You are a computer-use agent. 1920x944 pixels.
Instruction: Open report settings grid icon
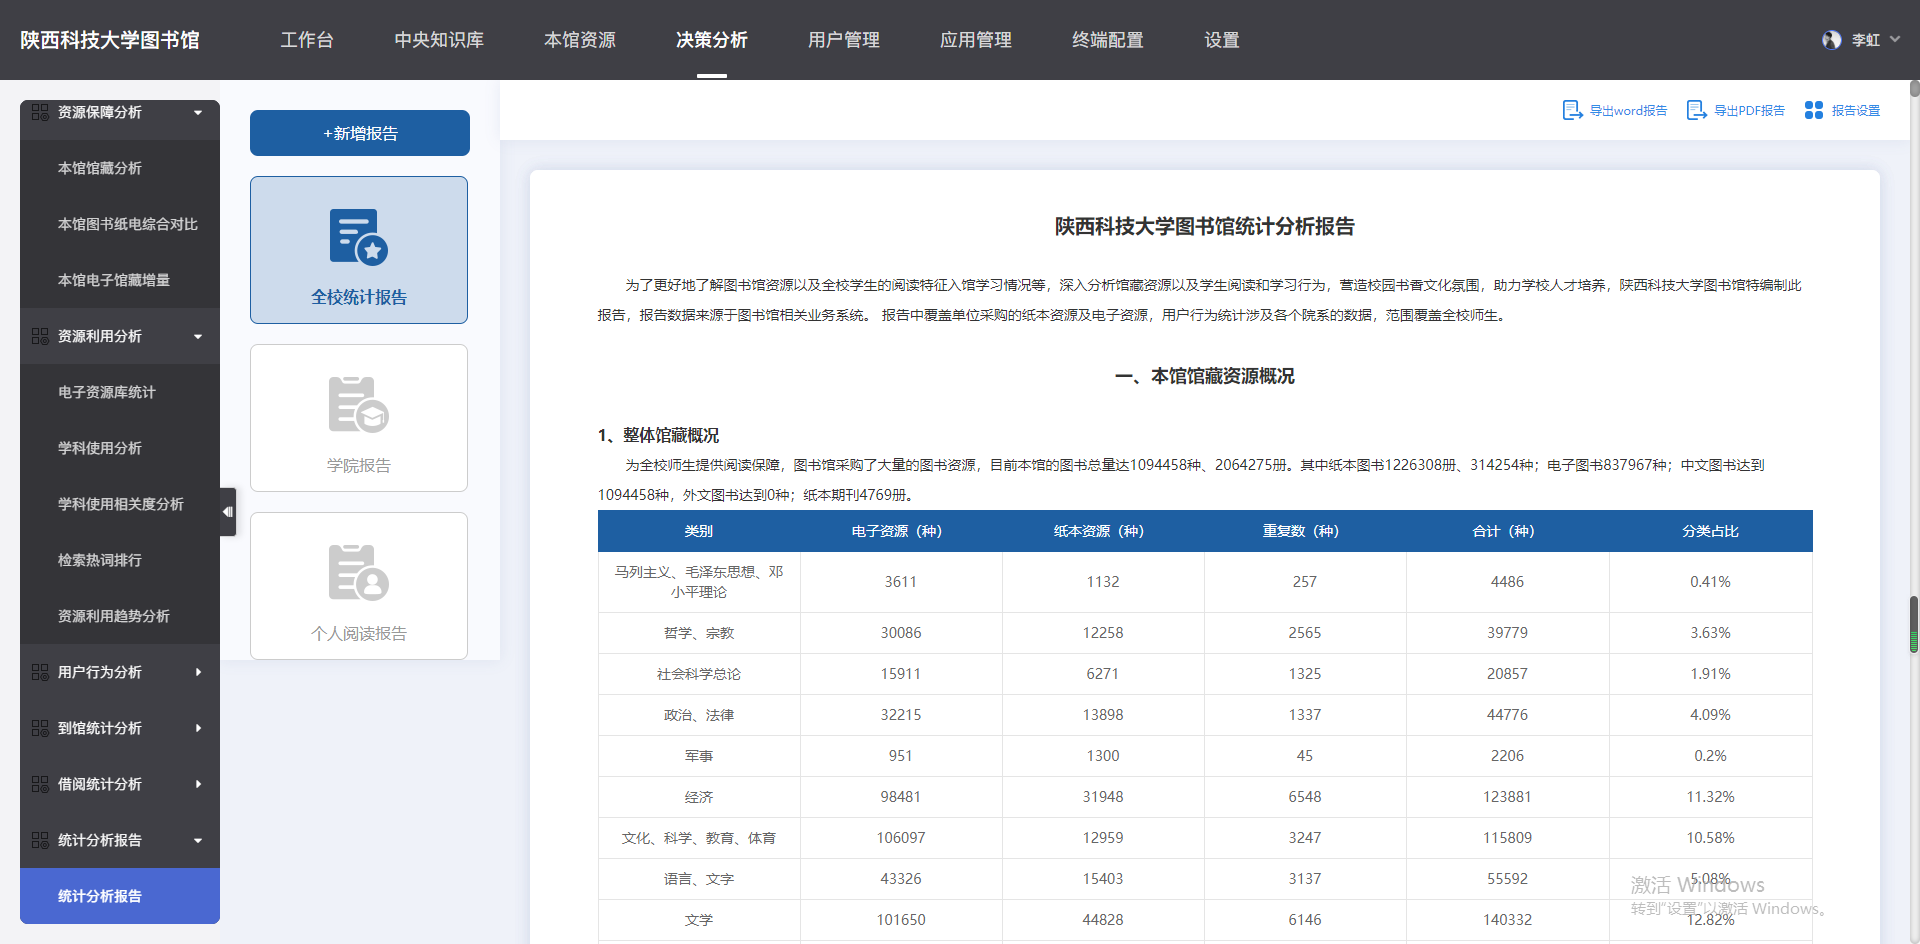(x=1813, y=110)
